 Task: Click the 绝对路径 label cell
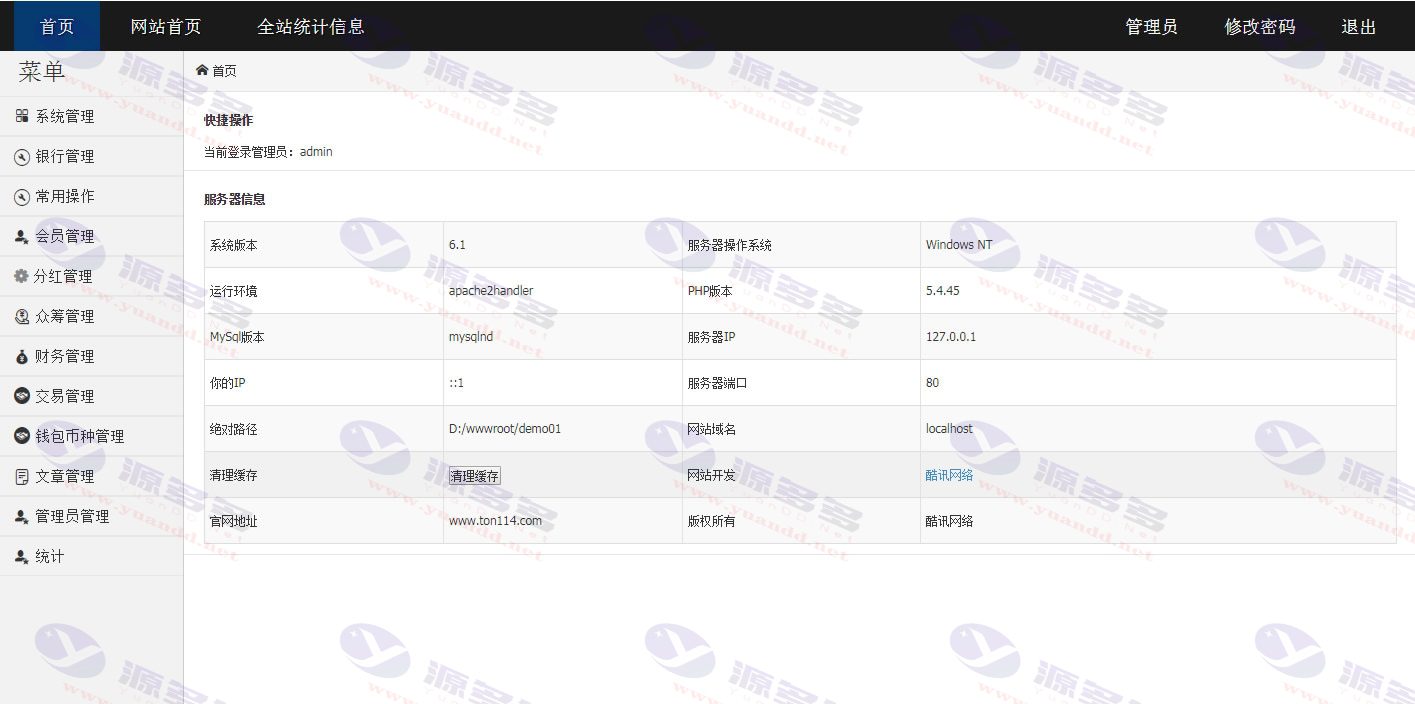click(x=324, y=429)
